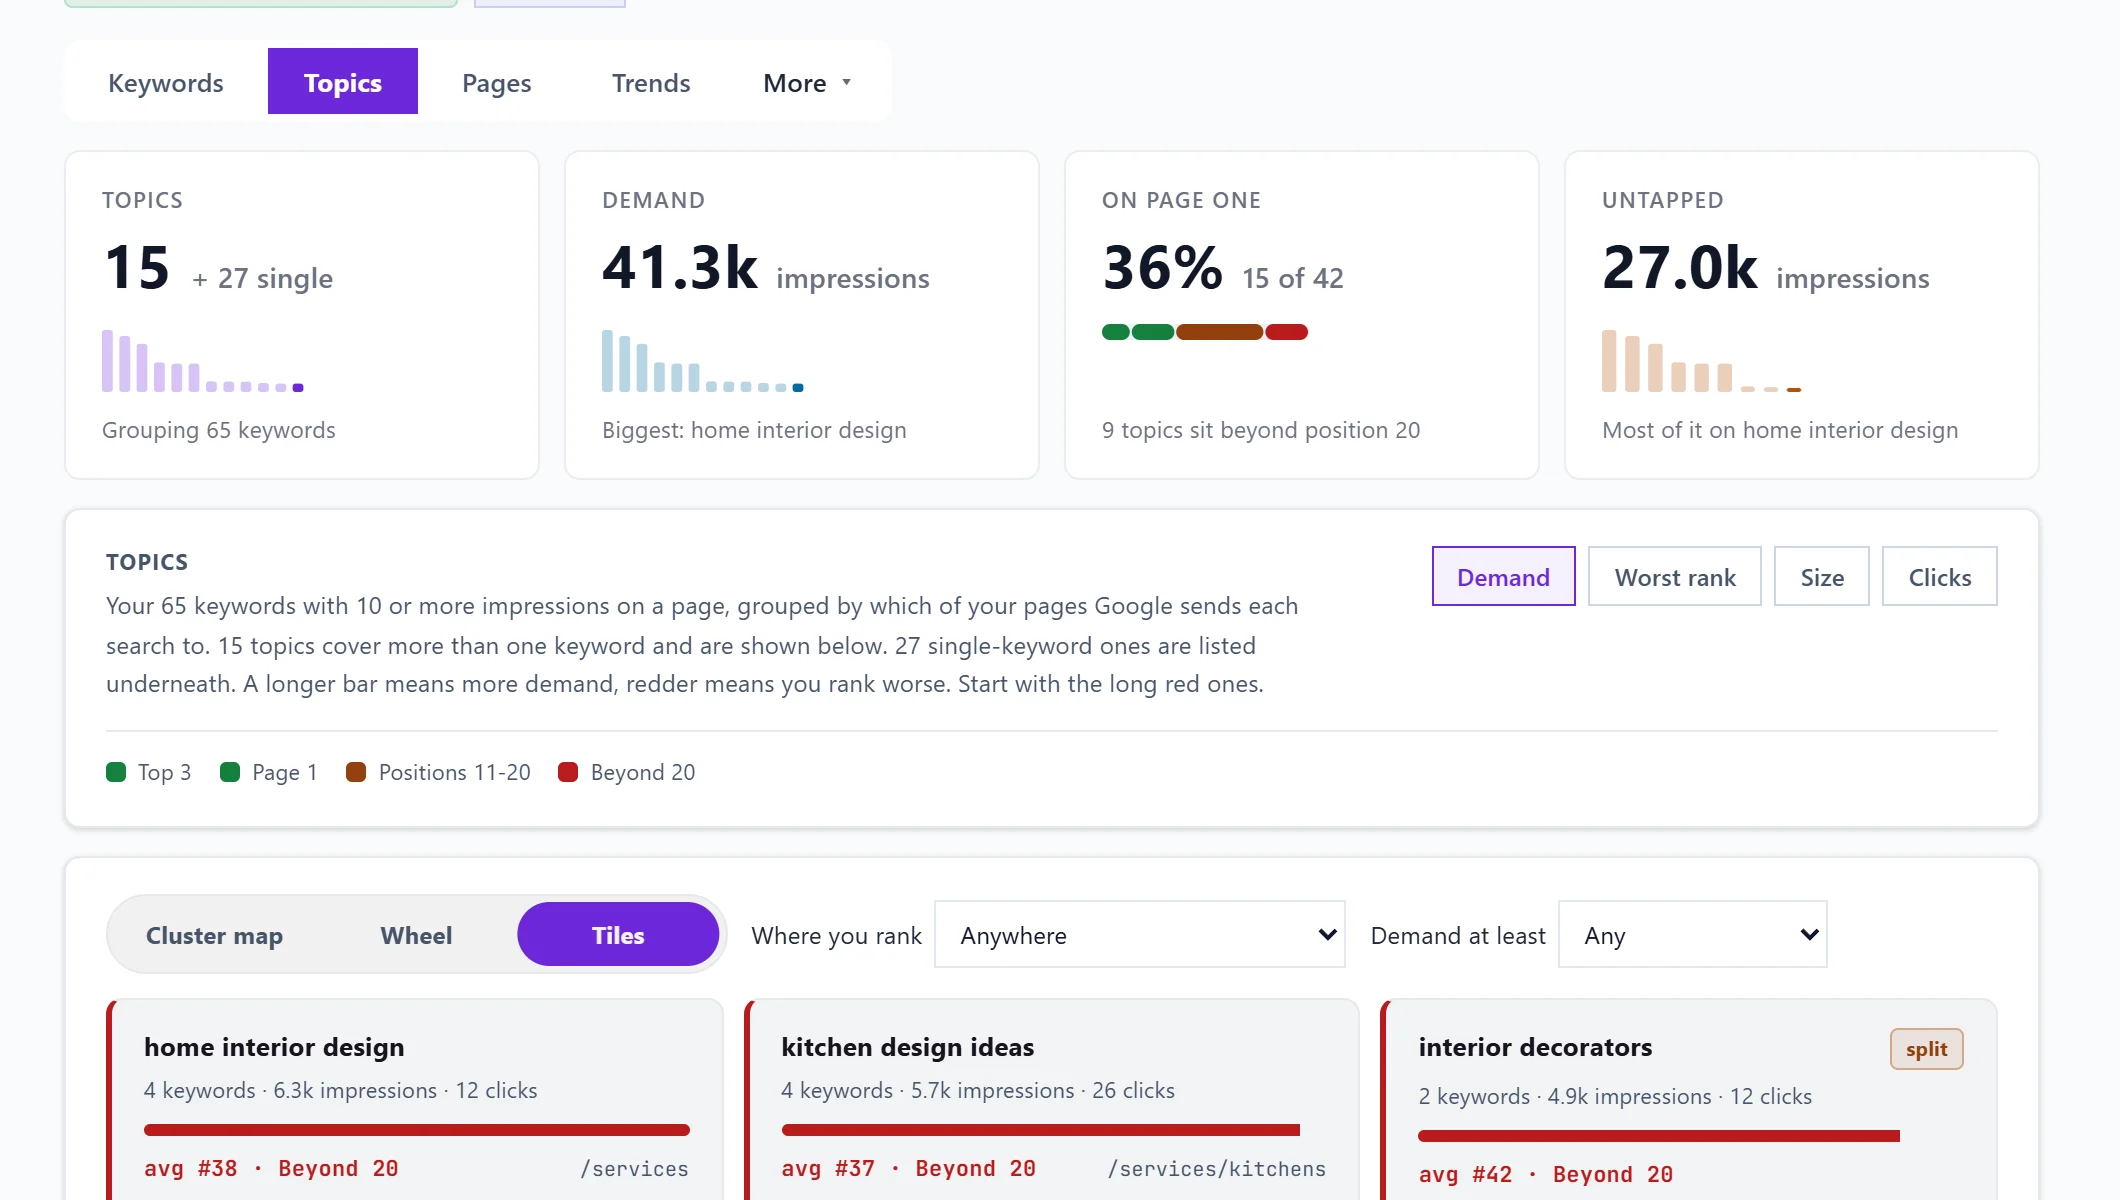Open the Demand at least dropdown
The width and height of the screenshot is (2120, 1200).
(x=1693, y=934)
